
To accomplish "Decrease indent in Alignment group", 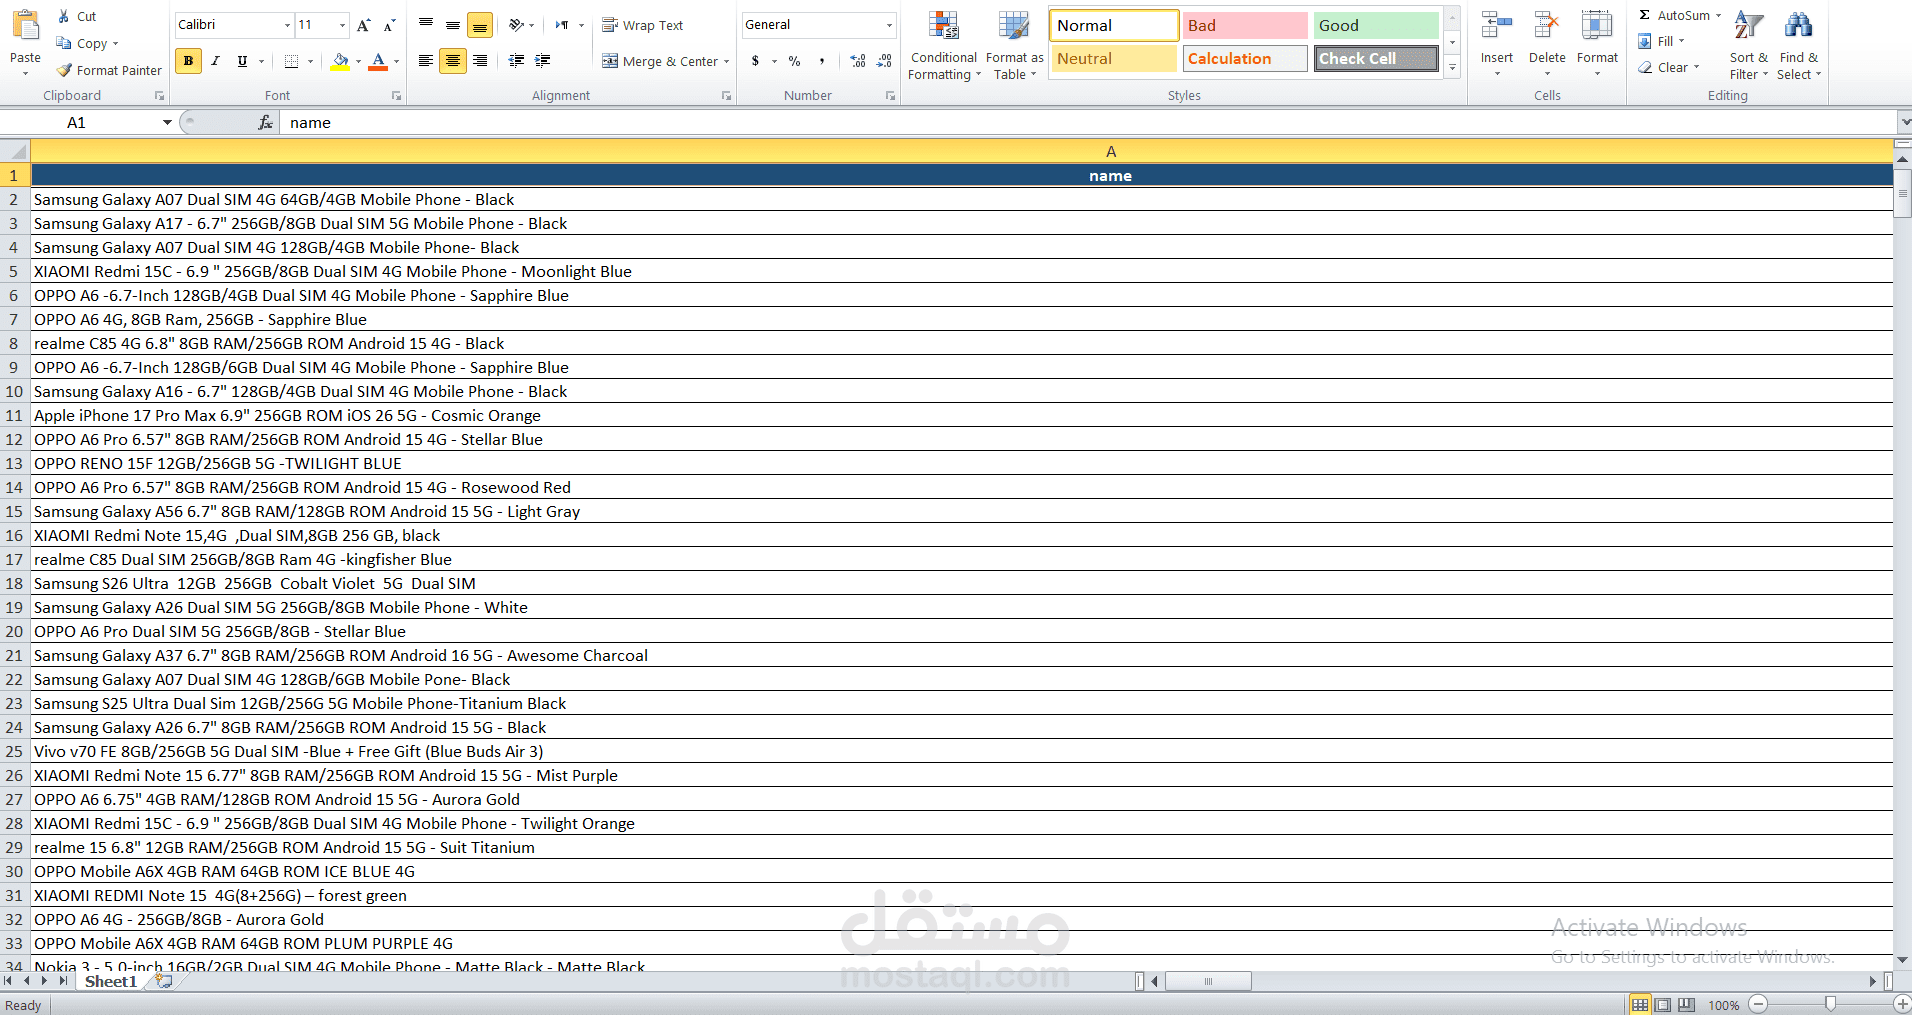I will click(x=516, y=61).
